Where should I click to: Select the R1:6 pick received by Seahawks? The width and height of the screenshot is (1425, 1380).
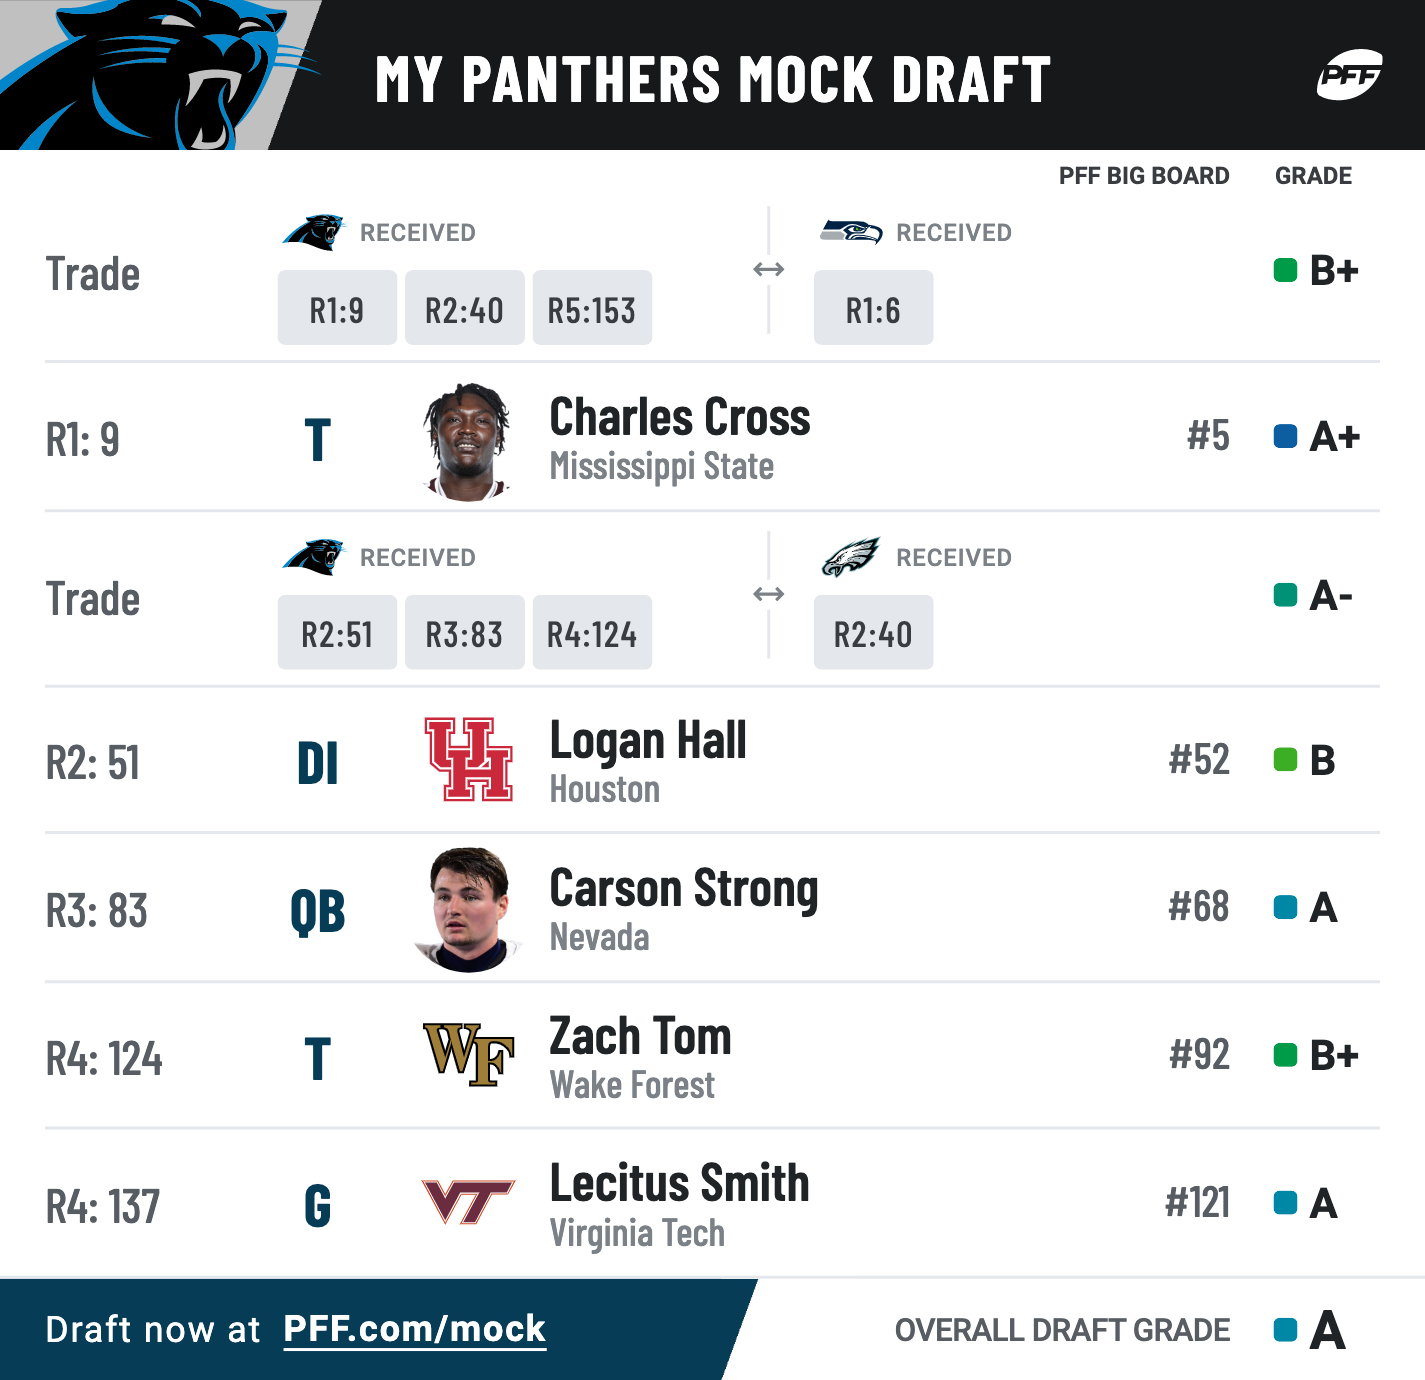coord(873,308)
